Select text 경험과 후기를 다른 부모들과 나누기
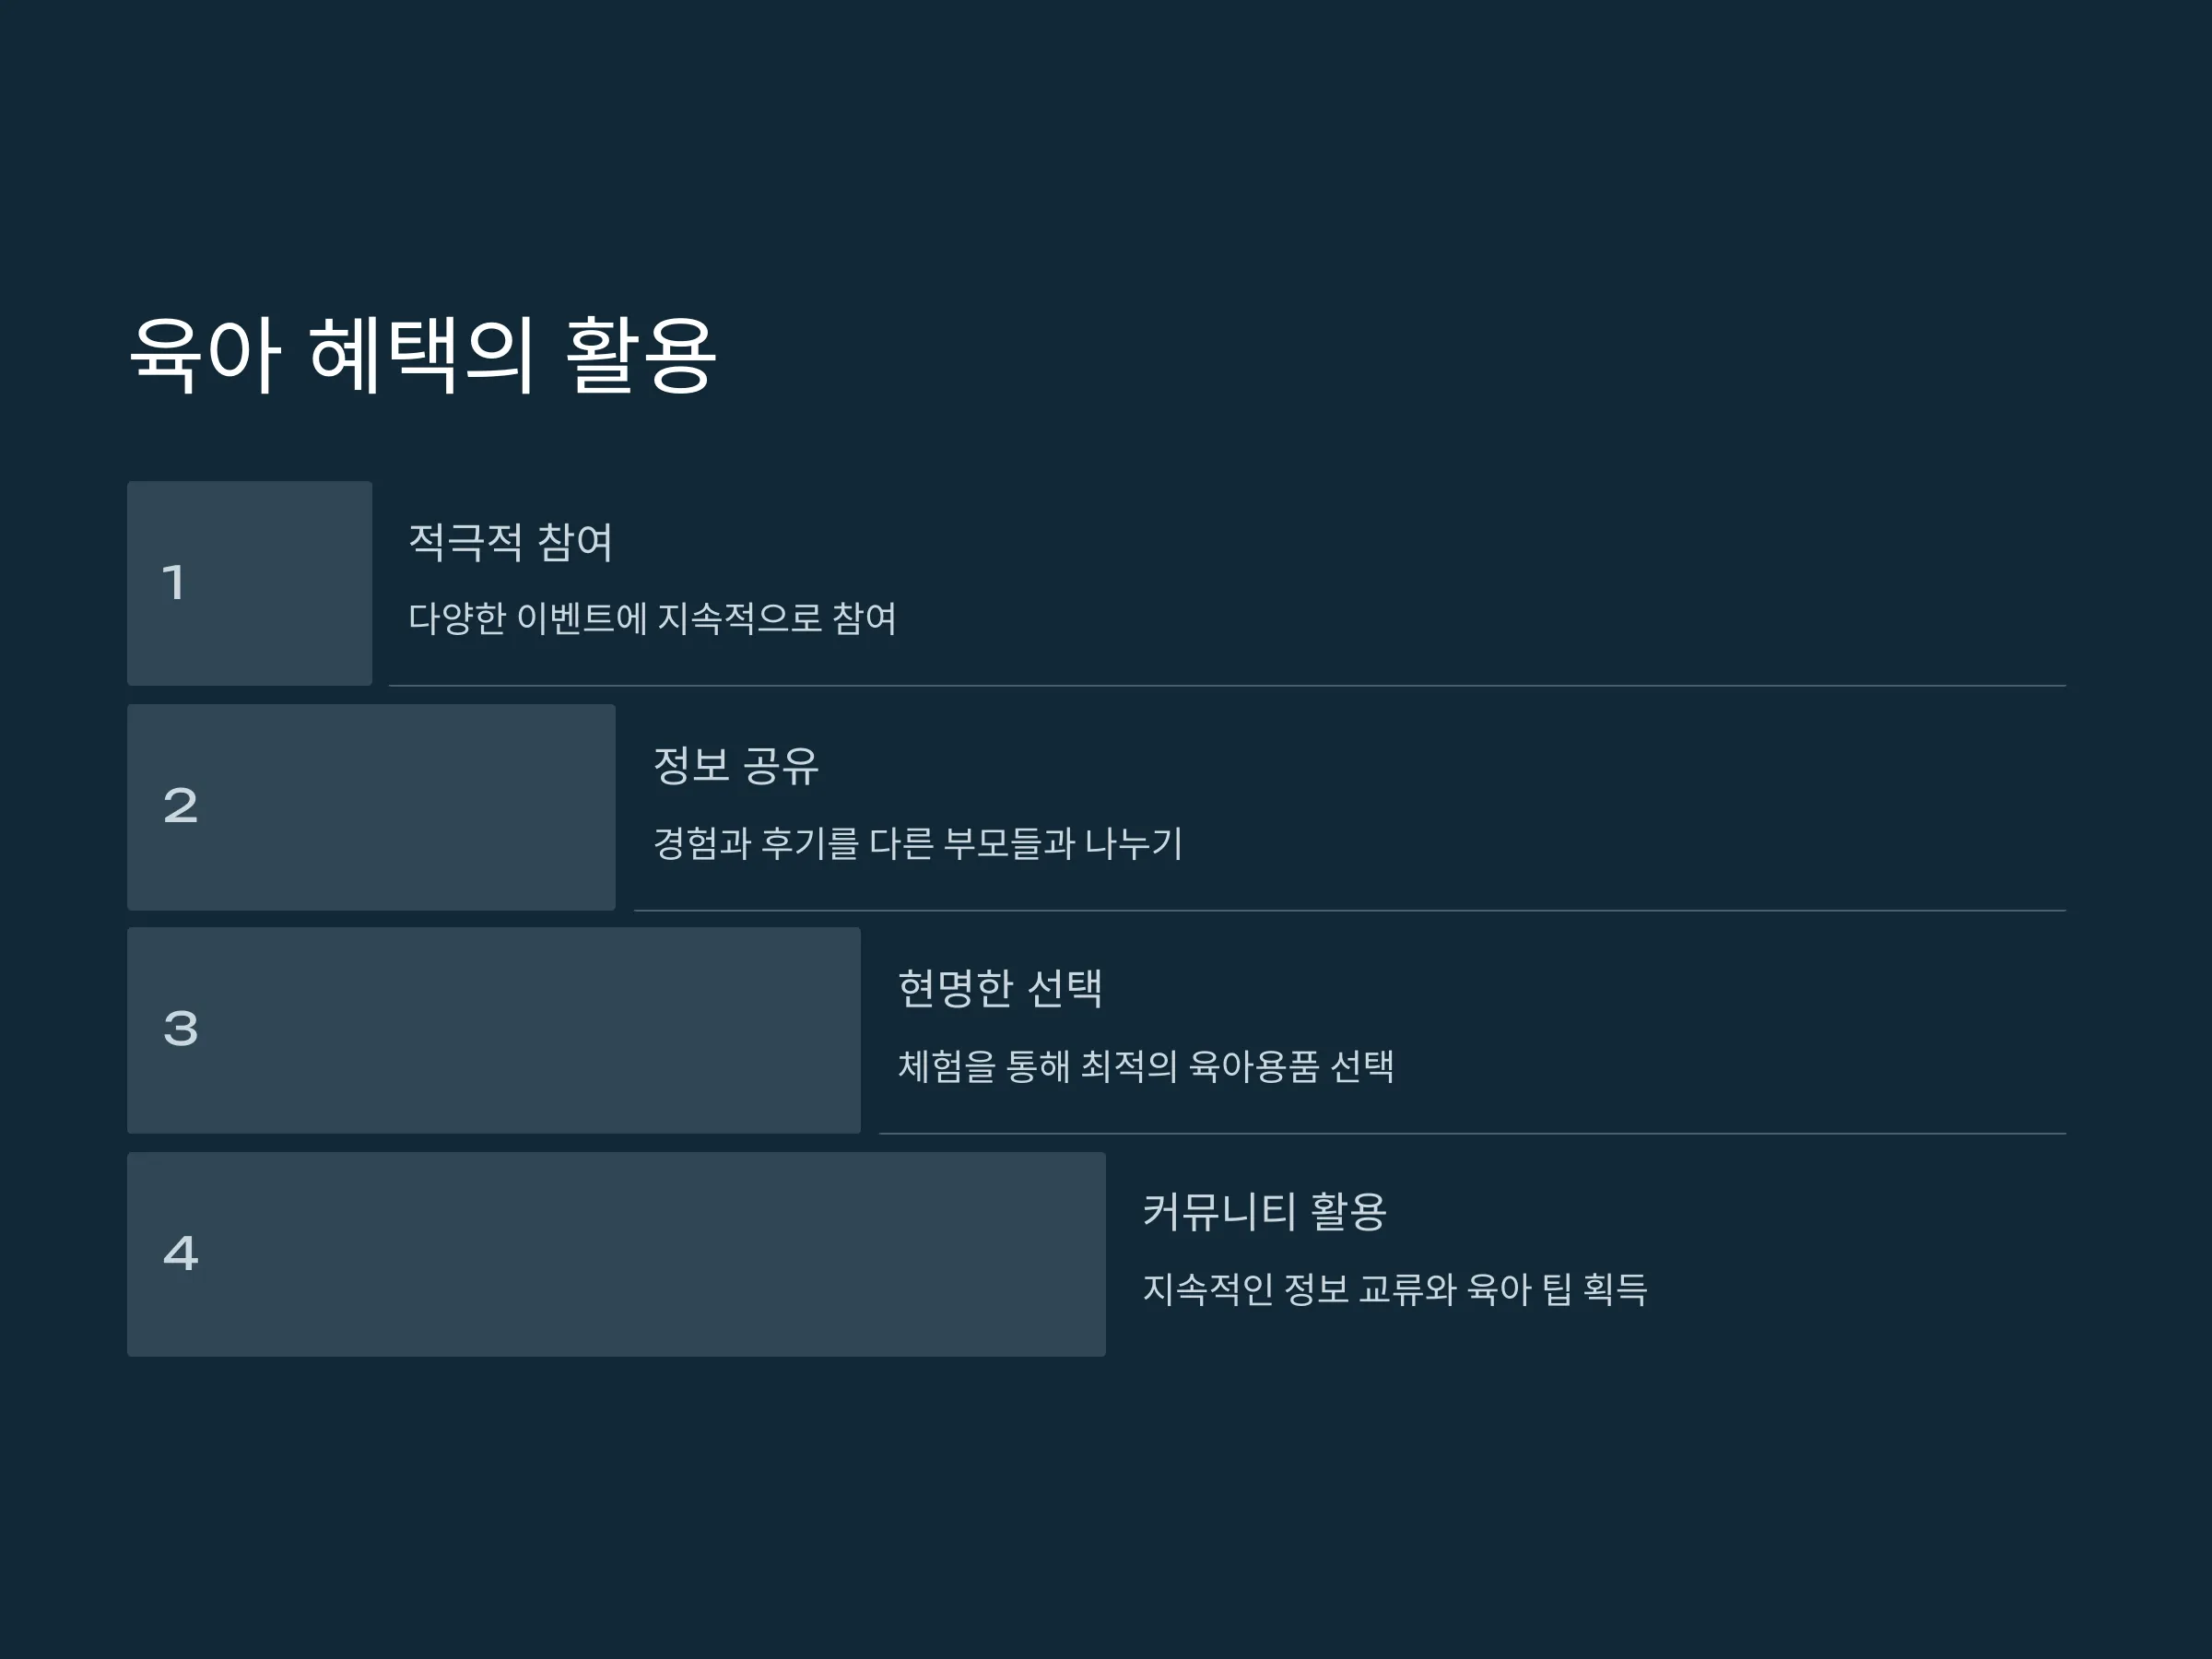Viewport: 2212px width, 1659px height. pyautogui.click(x=918, y=844)
